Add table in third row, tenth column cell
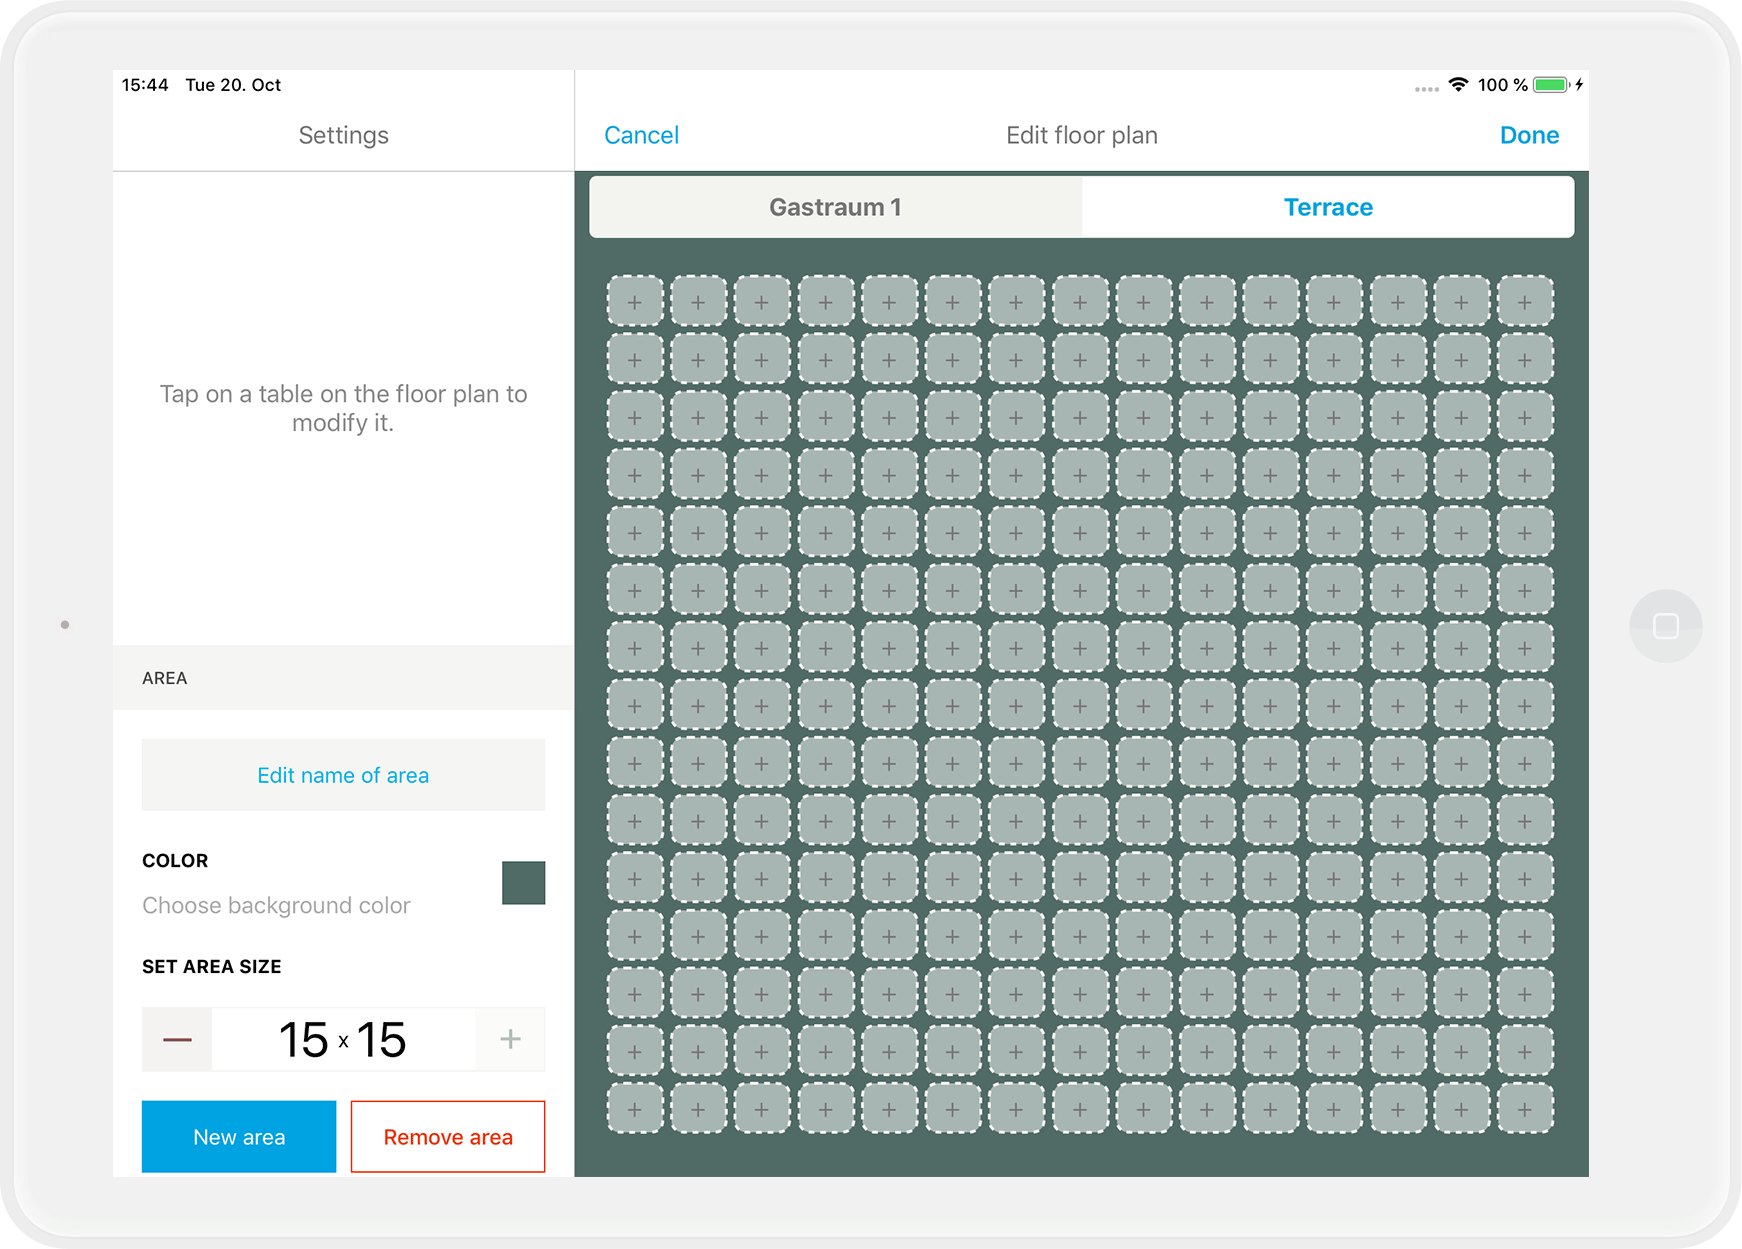The width and height of the screenshot is (1742, 1249). tap(1207, 417)
